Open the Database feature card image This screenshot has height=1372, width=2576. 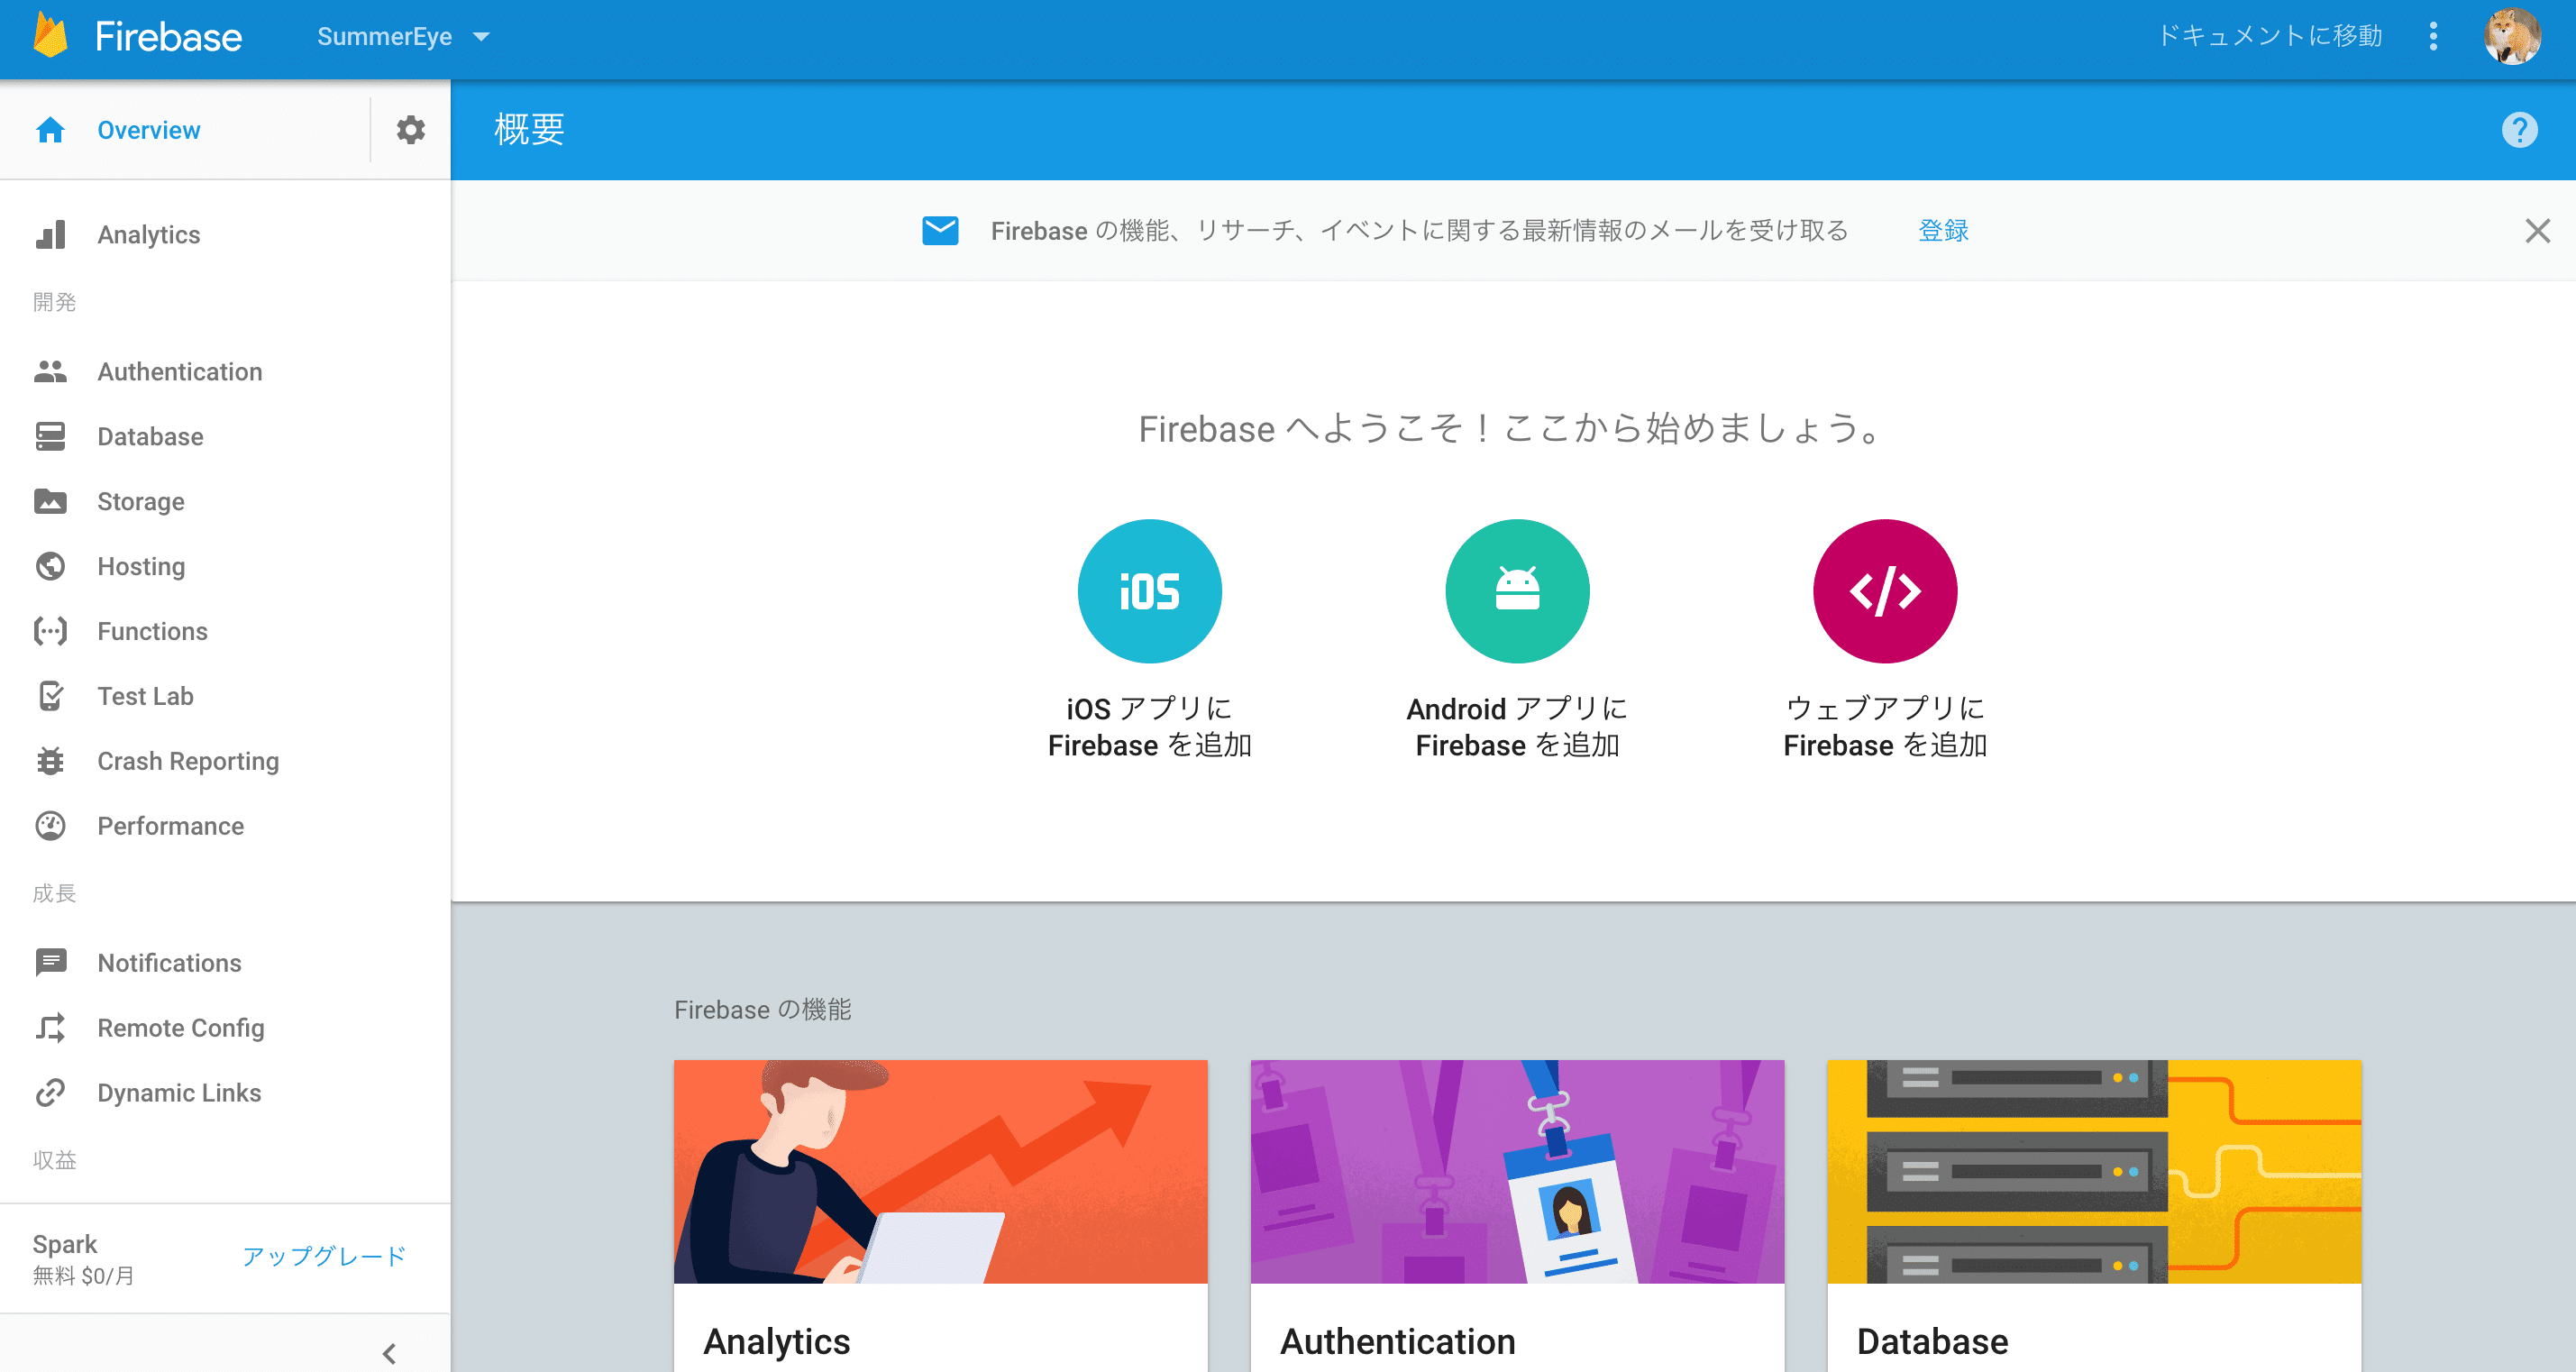(2094, 1171)
